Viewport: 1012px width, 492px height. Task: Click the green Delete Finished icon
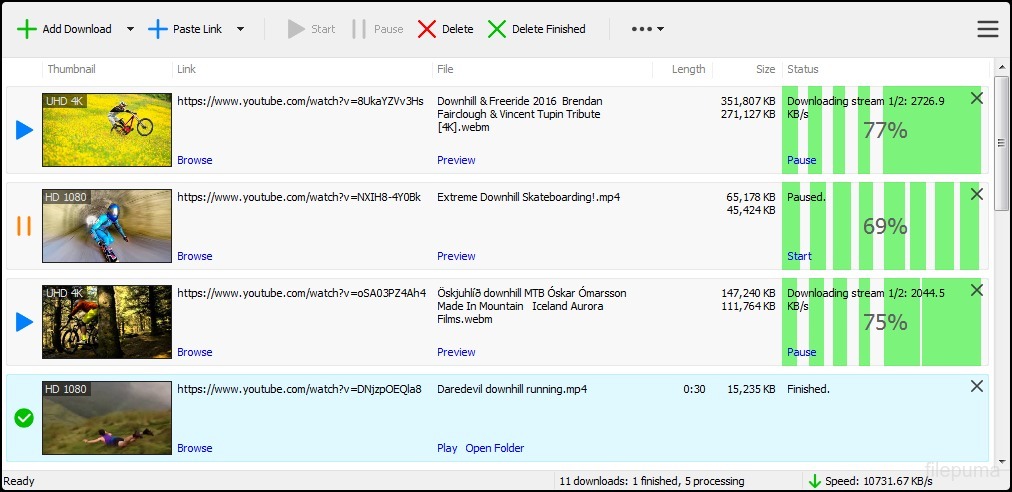point(497,29)
